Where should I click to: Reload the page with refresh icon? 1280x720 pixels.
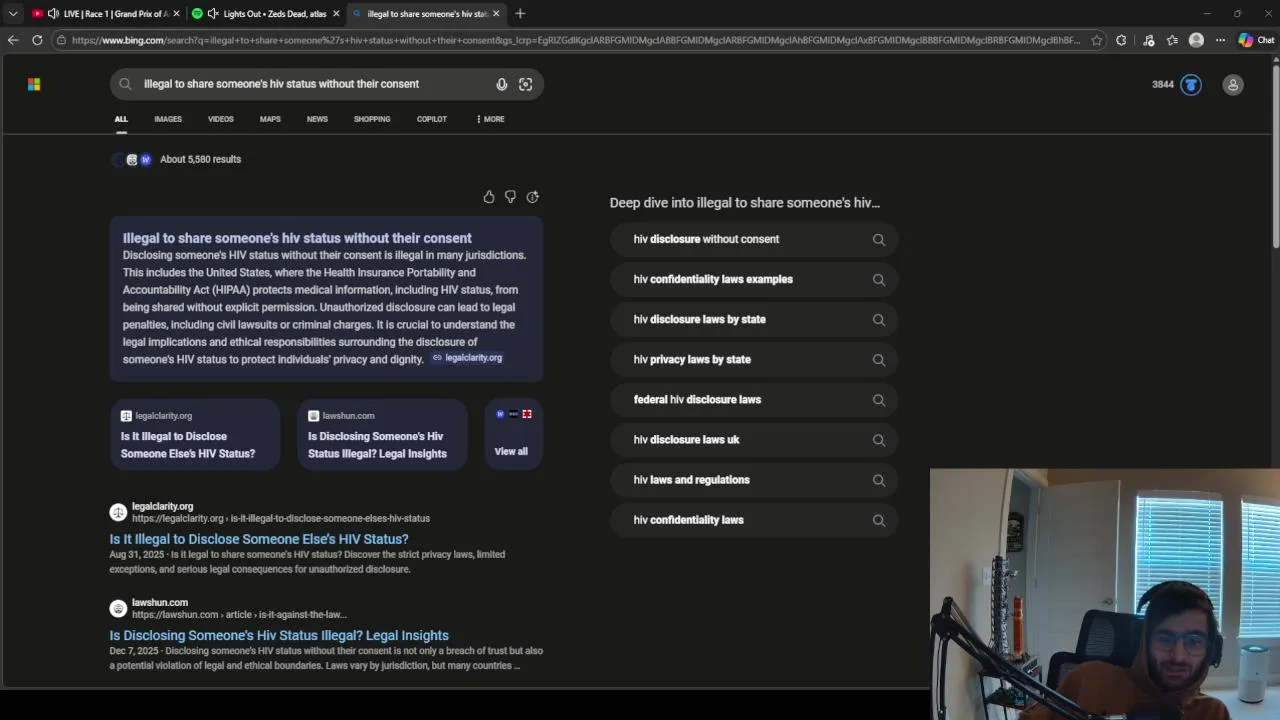tap(37, 40)
